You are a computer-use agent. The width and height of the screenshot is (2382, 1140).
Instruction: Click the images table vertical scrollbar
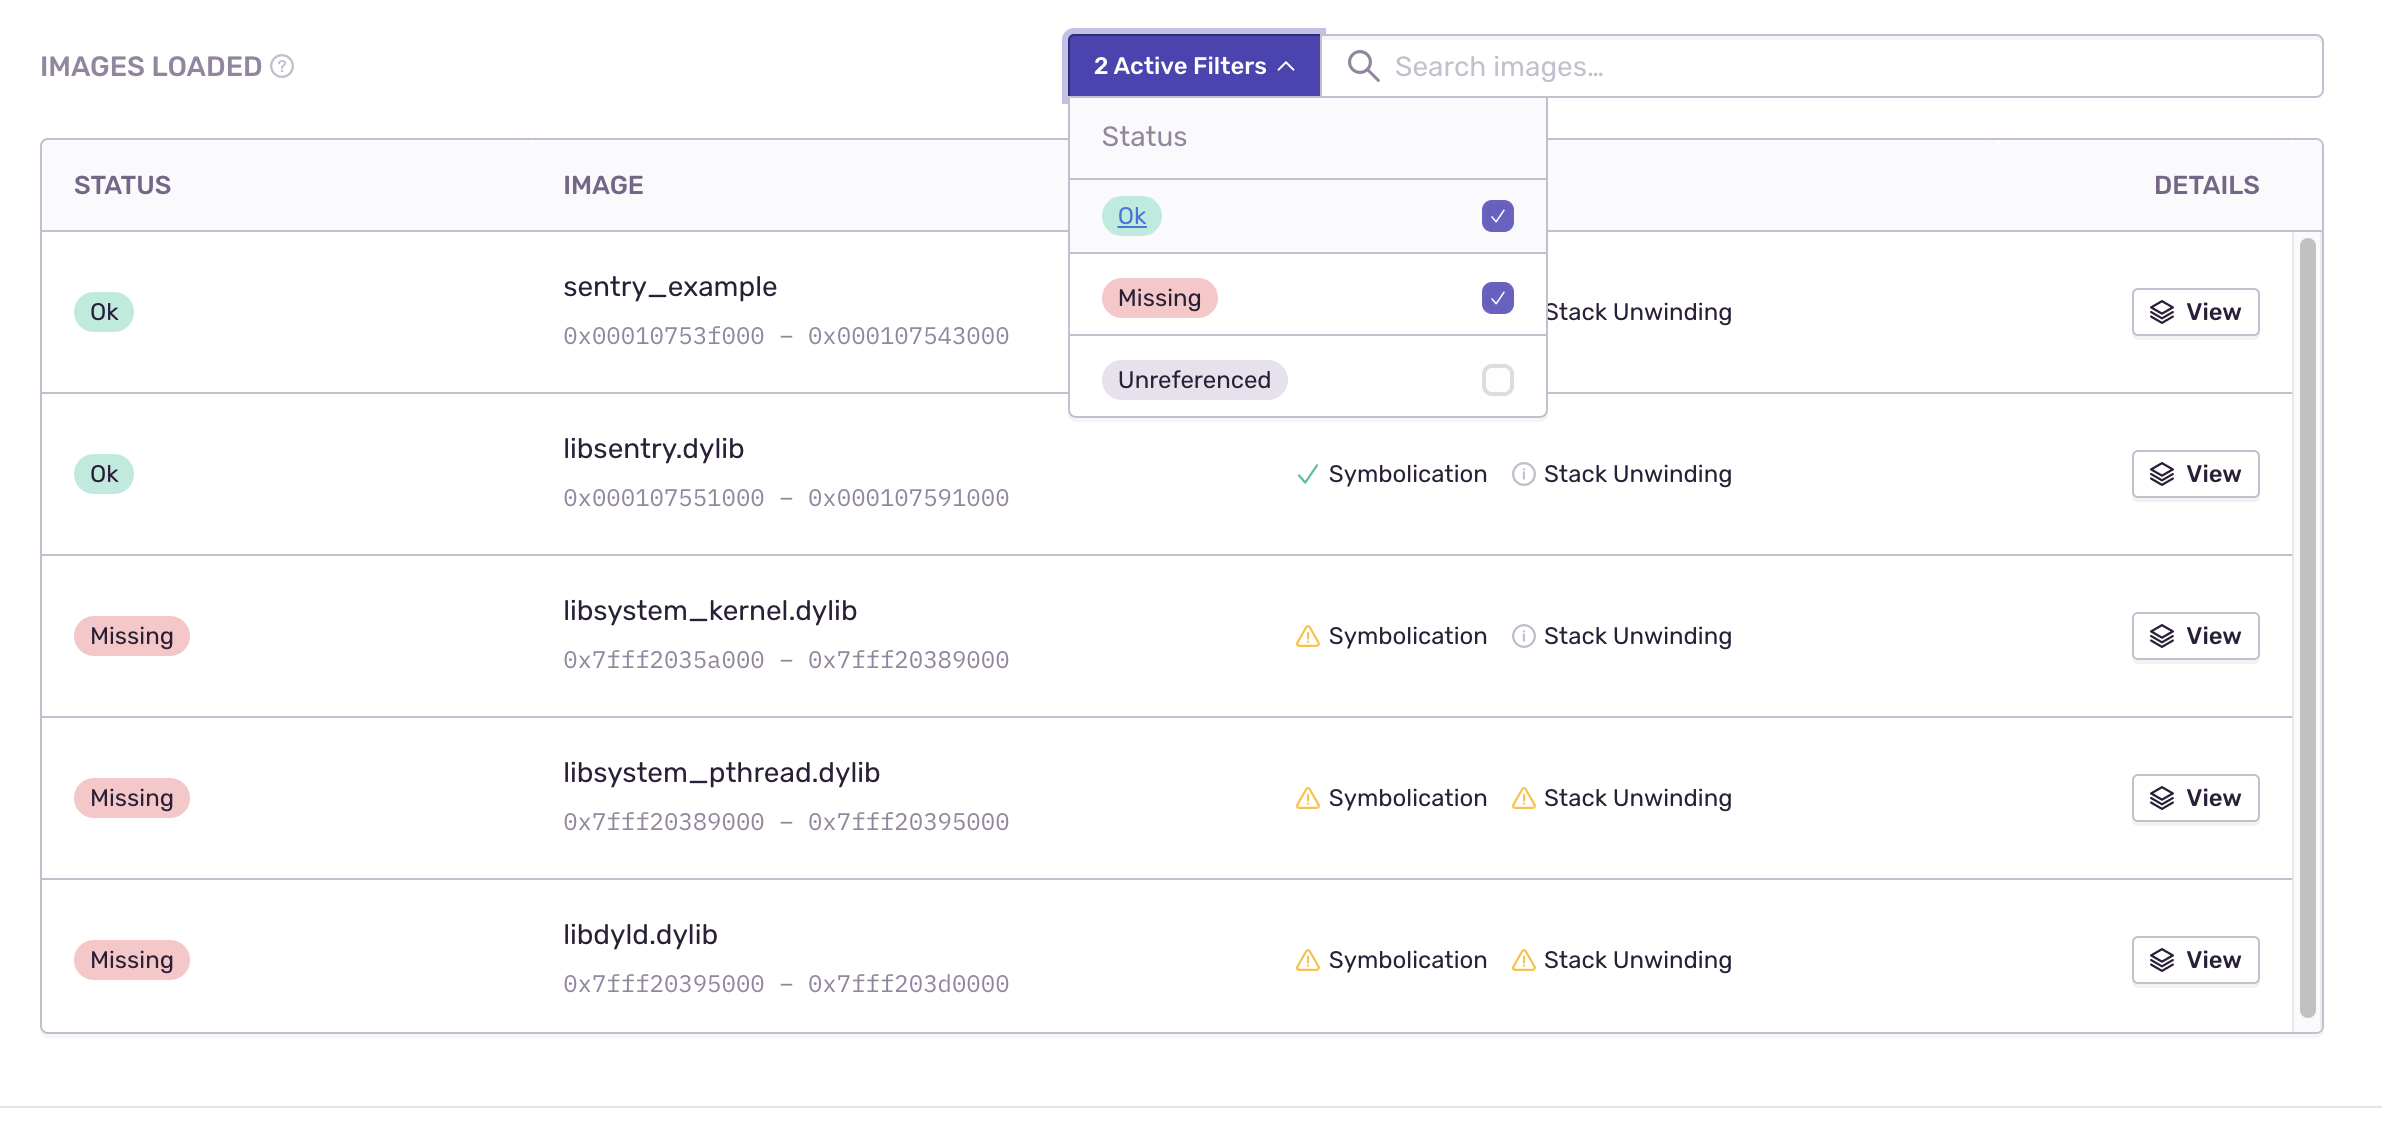click(x=2307, y=626)
